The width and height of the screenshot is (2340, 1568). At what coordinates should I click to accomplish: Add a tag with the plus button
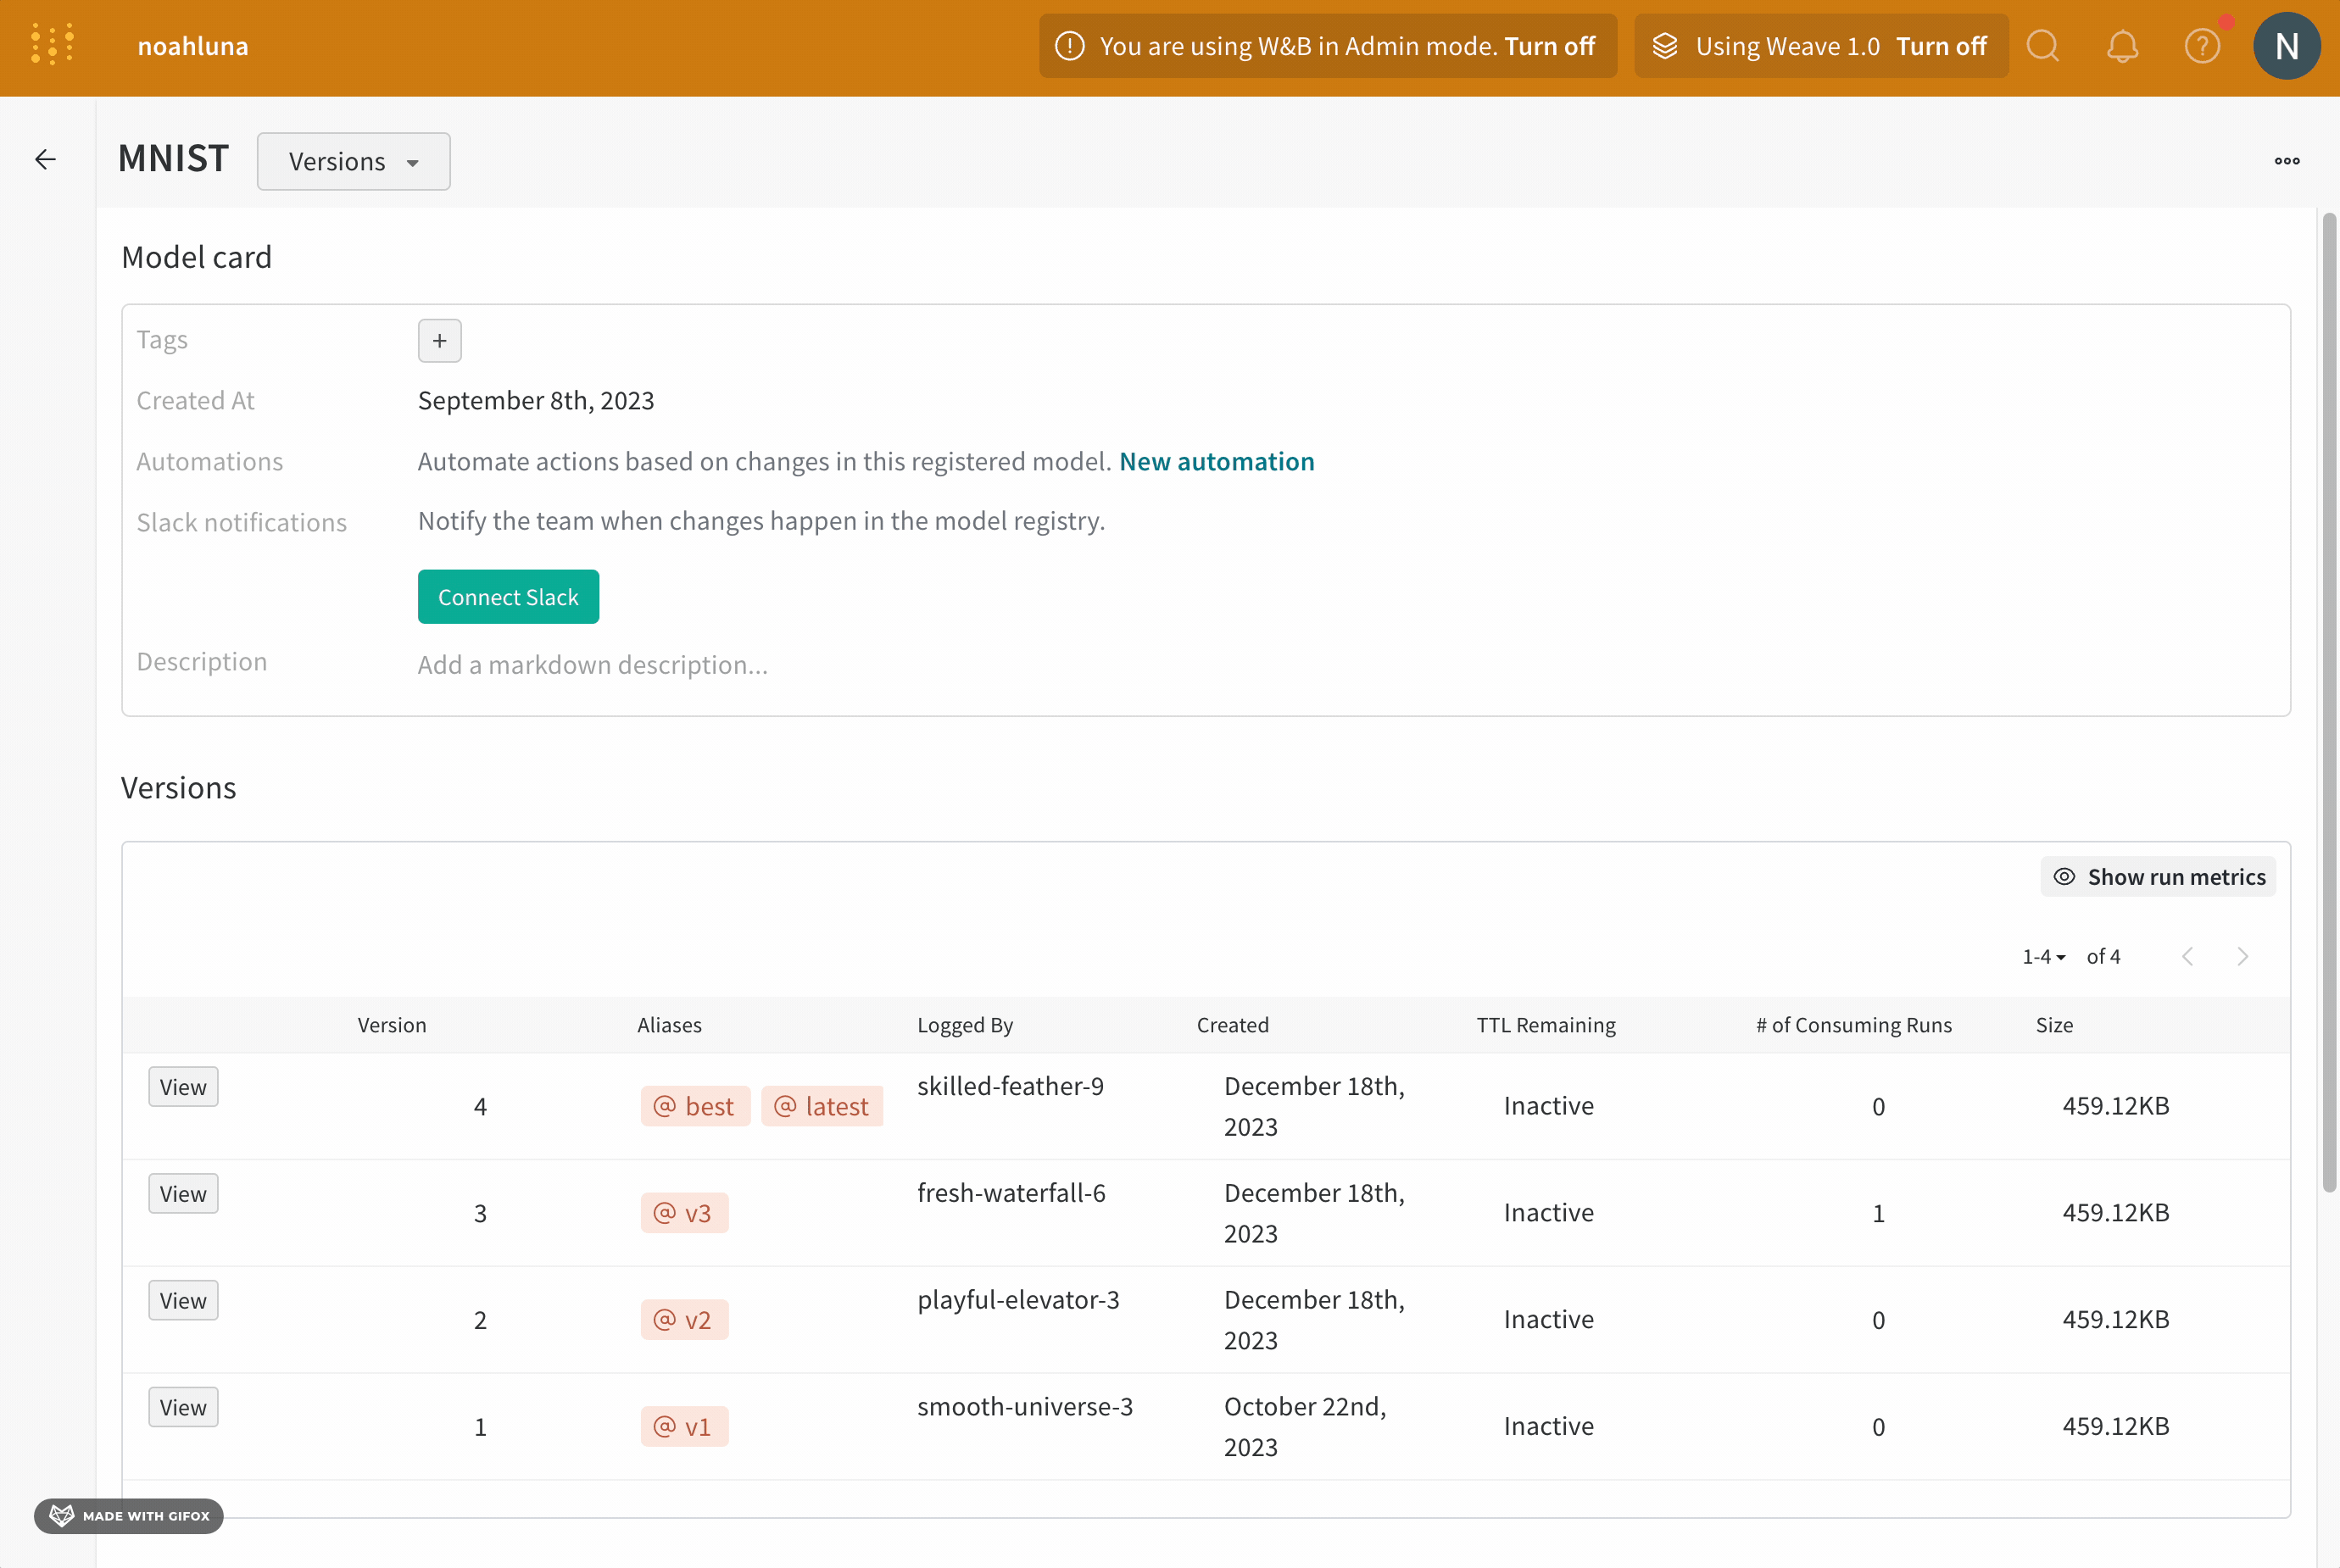439,341
